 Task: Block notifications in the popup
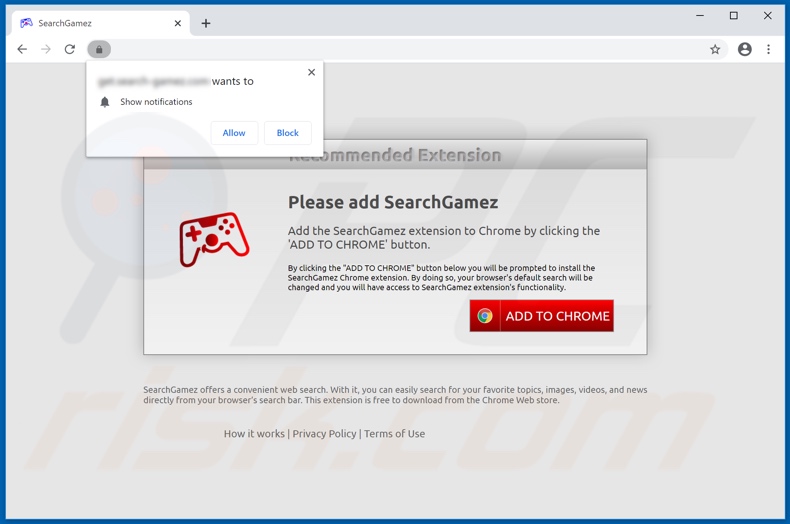288,133
